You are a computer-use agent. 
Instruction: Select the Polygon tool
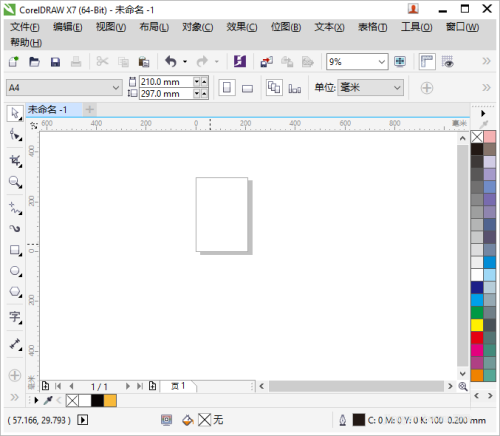[x=15, y=292]
